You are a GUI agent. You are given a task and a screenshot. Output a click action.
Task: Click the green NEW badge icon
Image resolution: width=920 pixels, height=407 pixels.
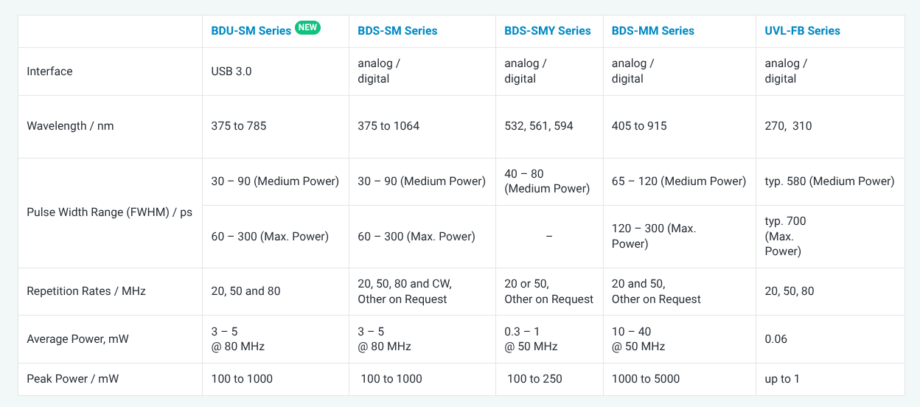307,28
